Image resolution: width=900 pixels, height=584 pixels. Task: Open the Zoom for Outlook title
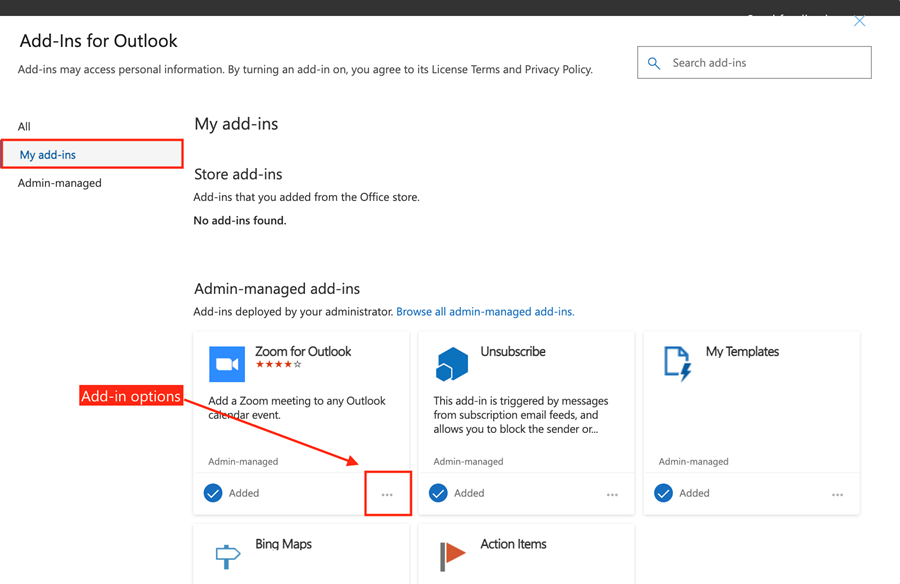[x=303, y=351]
